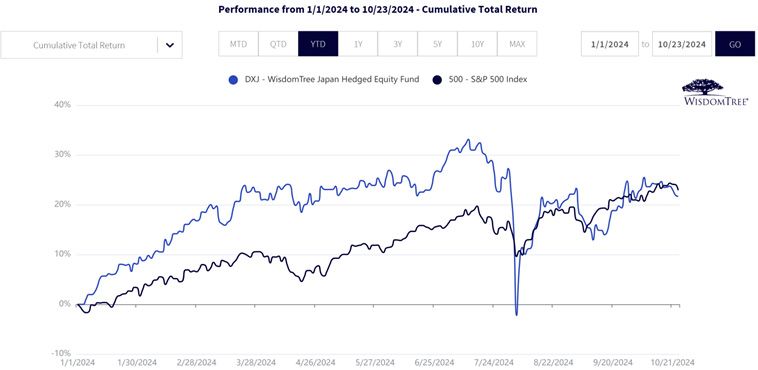The width and height of the screenshot is (758, 370).
Task: Hide the 500 - S&P 500 Index series label
Action: 487,80
